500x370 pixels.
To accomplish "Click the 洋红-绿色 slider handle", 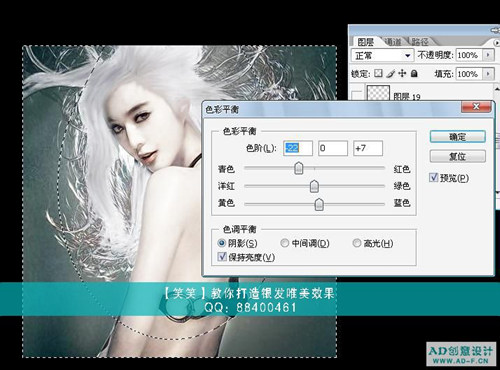I will click(314, 186).
